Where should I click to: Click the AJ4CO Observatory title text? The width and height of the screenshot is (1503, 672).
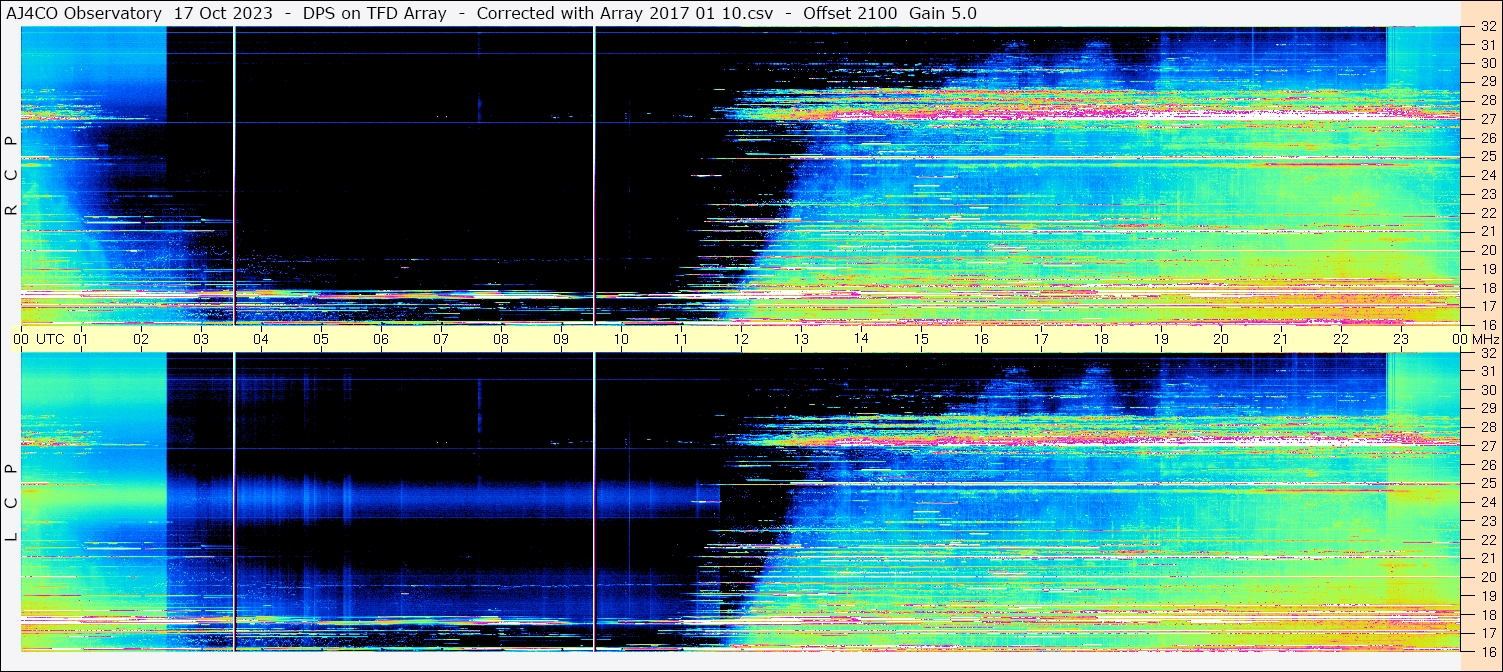pos(84,13)
